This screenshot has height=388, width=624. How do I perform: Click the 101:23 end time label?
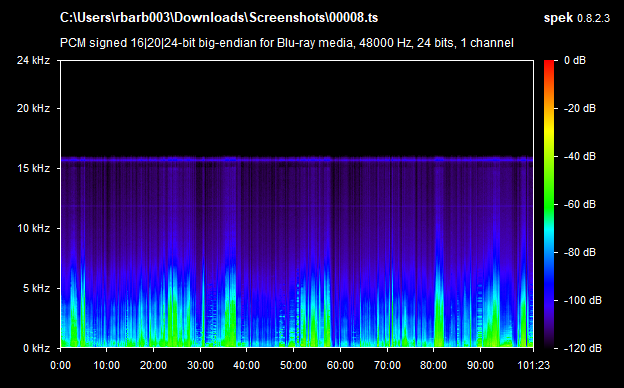(x=533, y=365)
